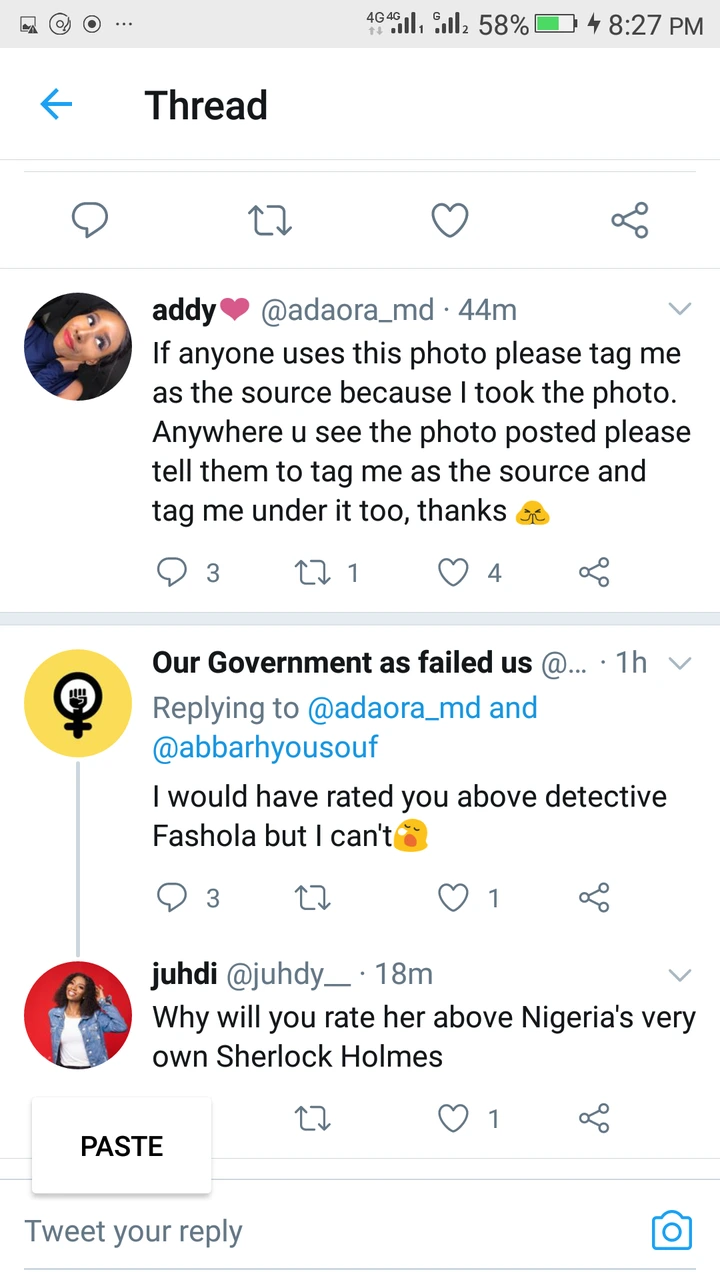
Task: Like the main tweet with heart icon
Action: (450, 220)
